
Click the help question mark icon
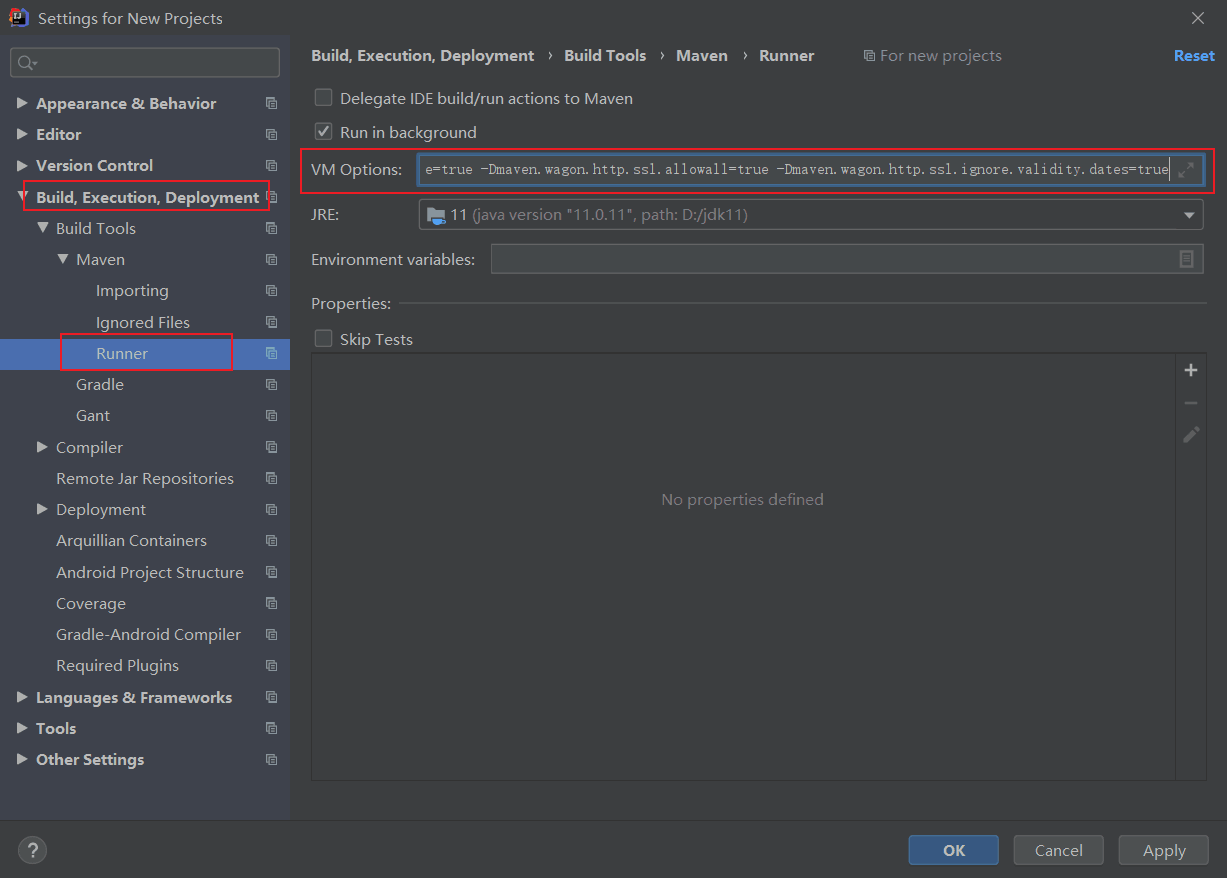click(x=32, y=850)
